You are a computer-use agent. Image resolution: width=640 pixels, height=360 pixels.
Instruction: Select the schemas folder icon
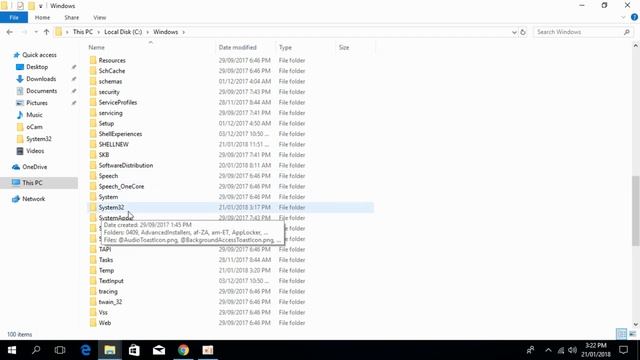pos(93,81)
